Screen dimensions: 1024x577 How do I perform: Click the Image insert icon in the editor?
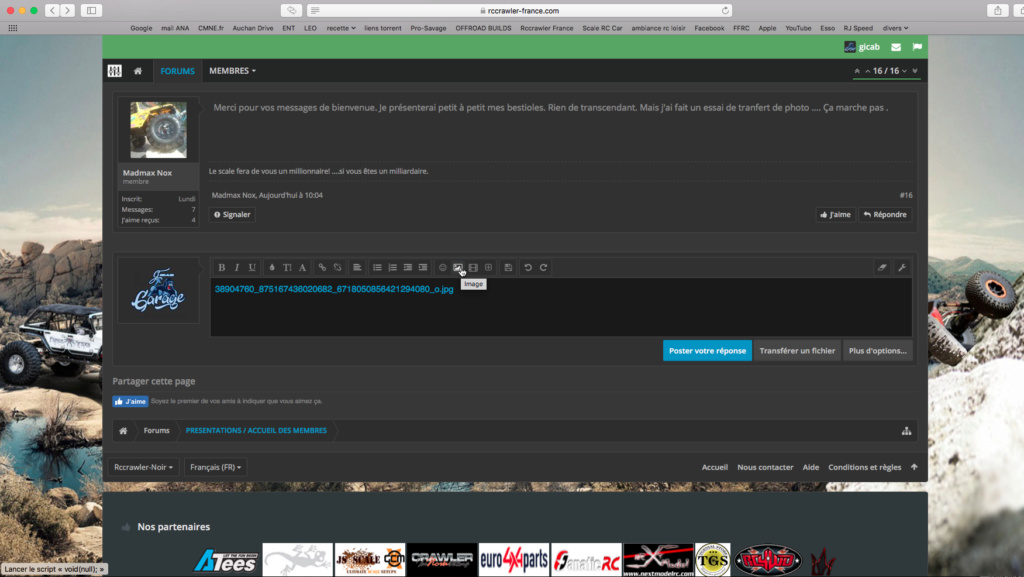point(458,267)
